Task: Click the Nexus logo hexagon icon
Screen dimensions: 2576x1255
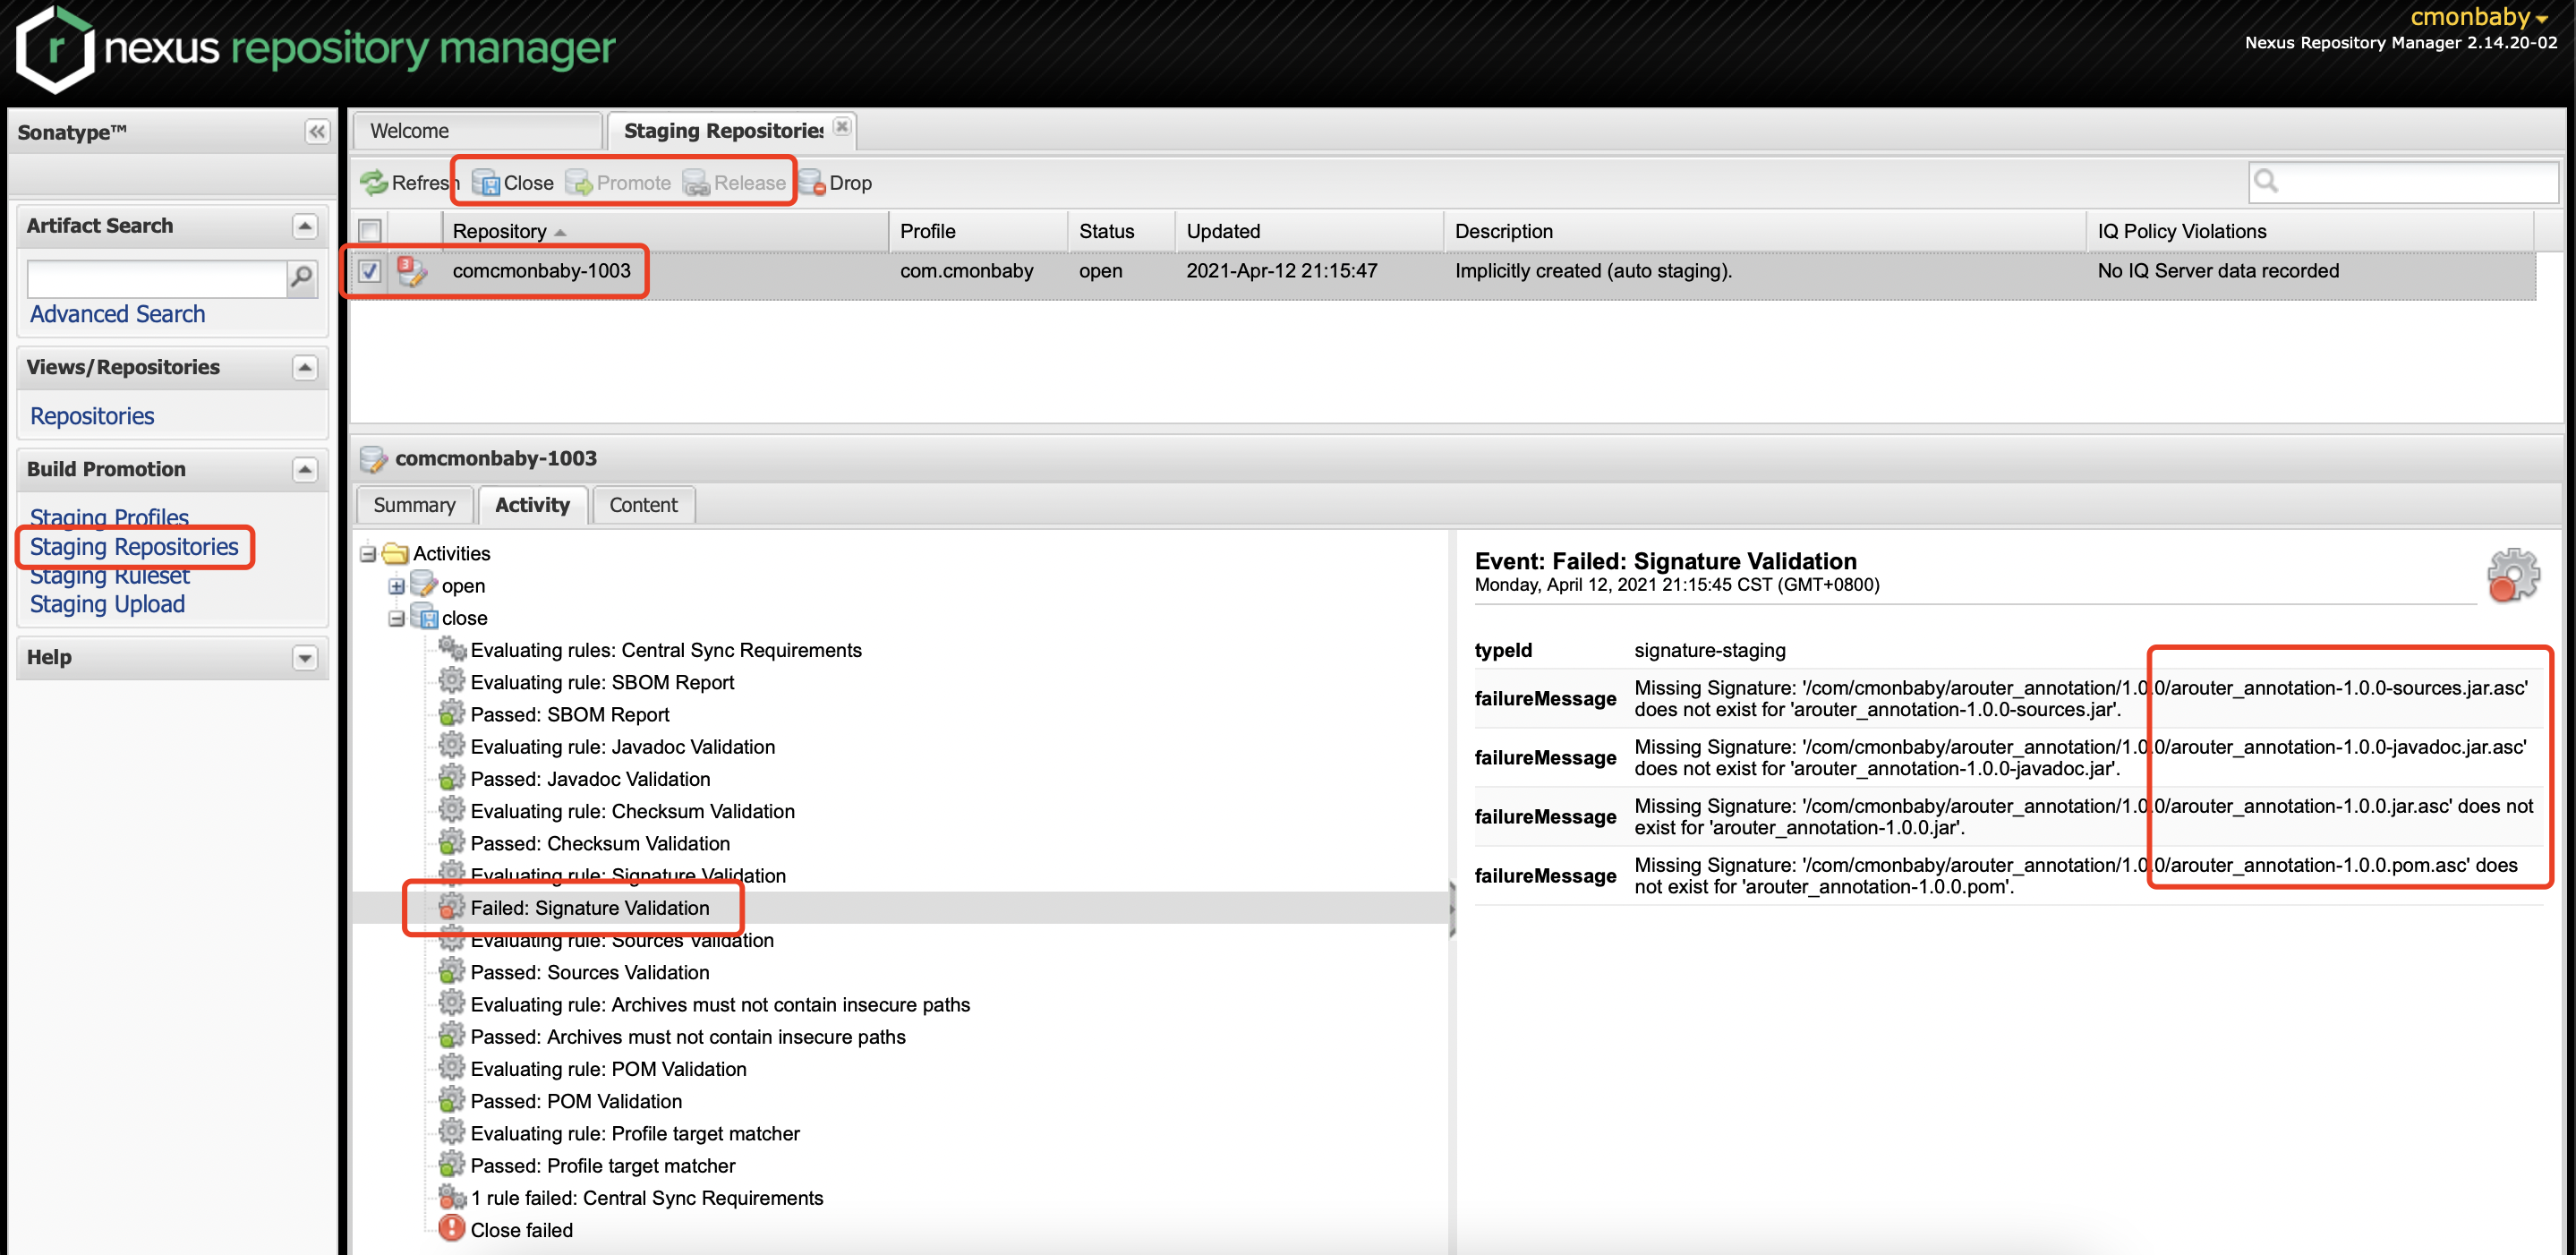Action: 55,50
